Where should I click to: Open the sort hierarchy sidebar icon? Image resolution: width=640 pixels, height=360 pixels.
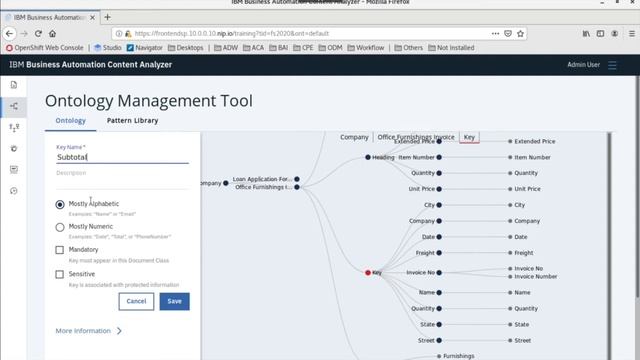coord(14,128)
